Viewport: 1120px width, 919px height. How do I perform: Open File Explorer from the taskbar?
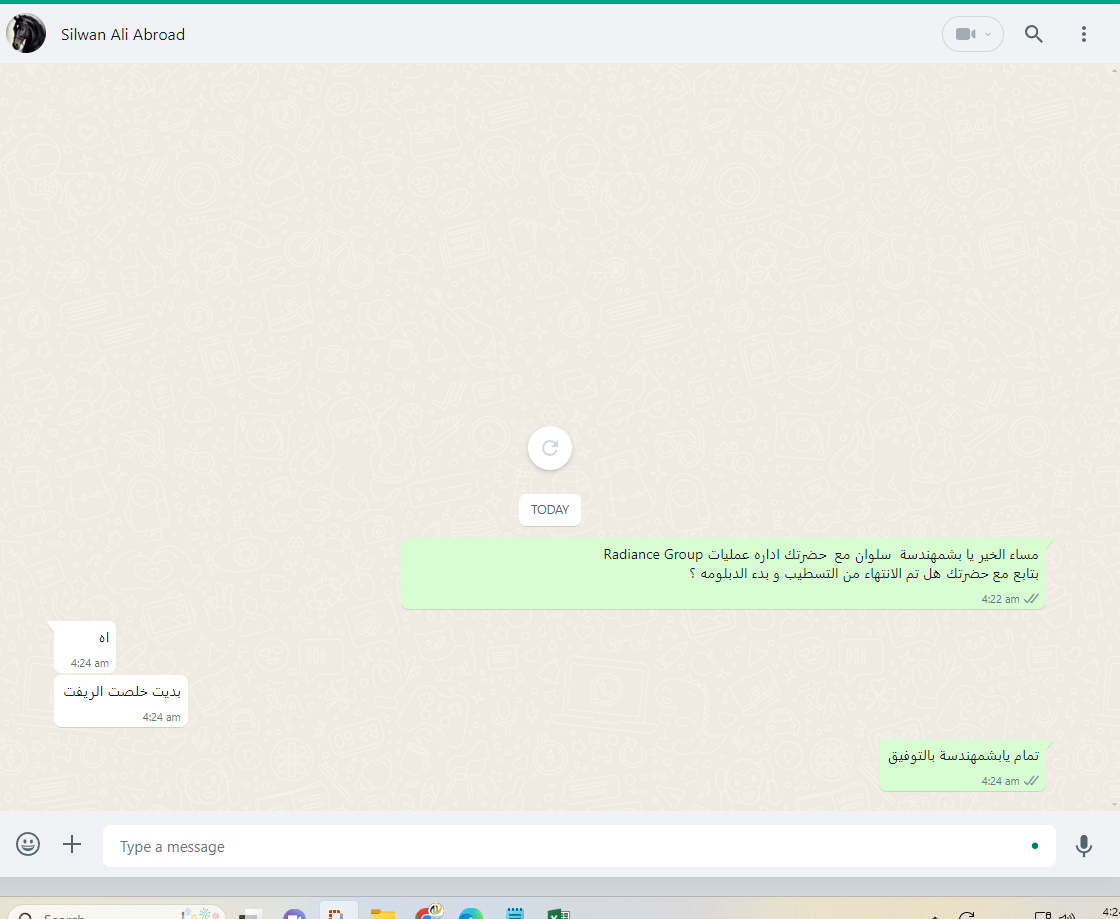(x=383, y=913)
